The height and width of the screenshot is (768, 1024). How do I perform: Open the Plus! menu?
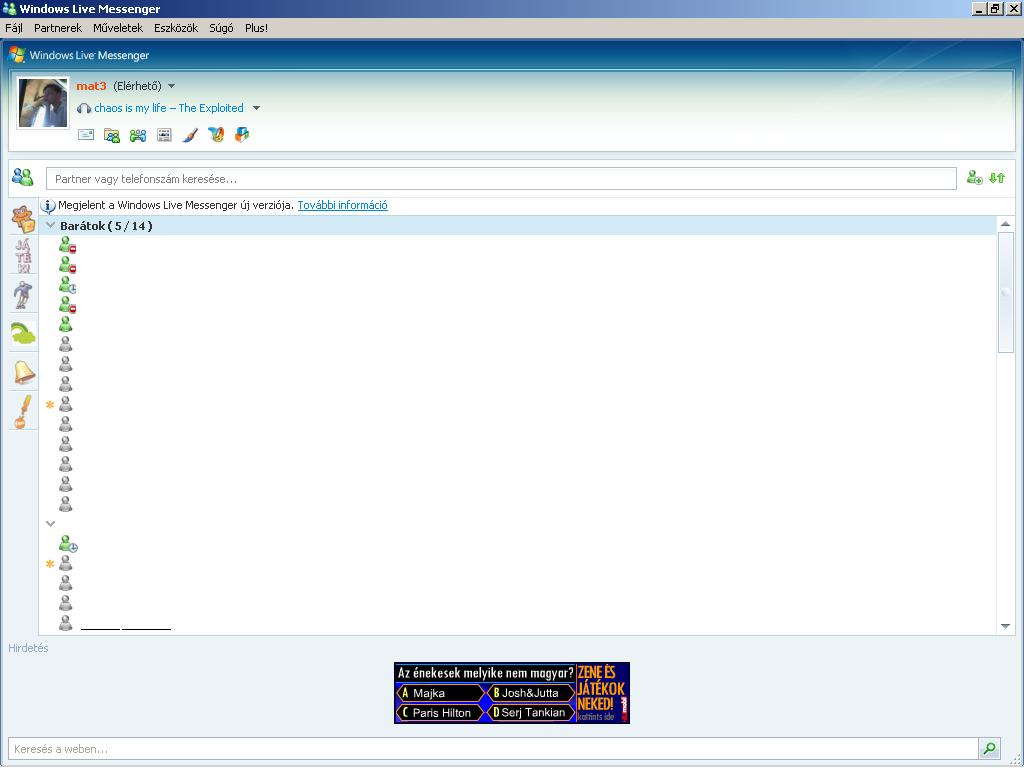pyautogui.click(x=257, y=28)
